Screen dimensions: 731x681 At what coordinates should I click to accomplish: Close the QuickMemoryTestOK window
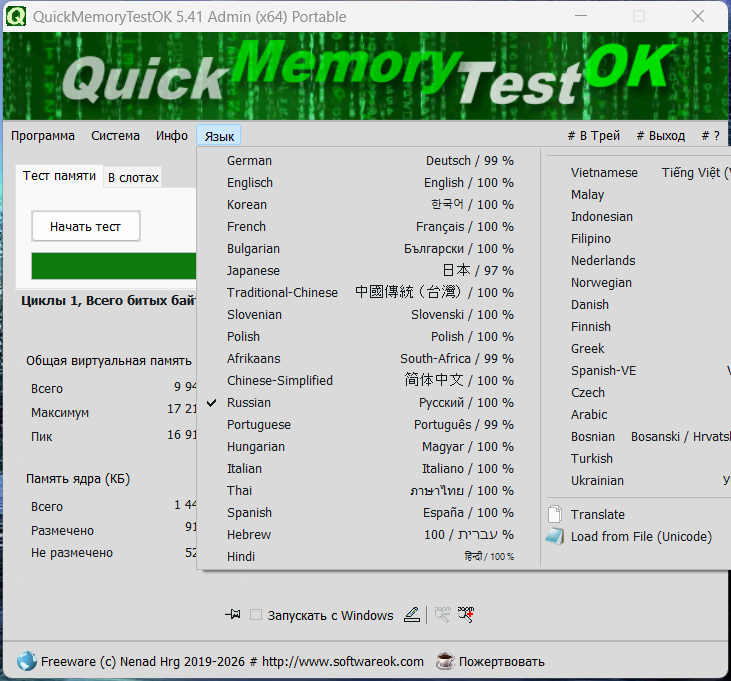click(x=698, y=16)
